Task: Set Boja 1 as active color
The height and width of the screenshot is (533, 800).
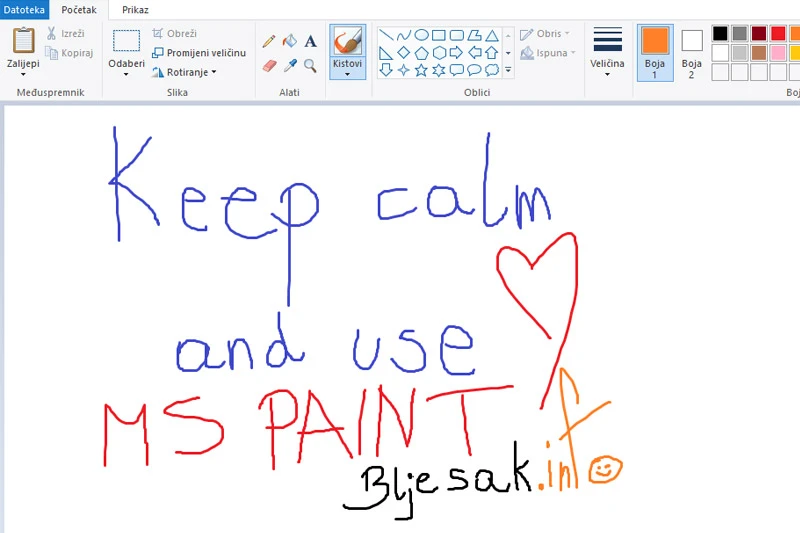Action: tap(655, 53)
